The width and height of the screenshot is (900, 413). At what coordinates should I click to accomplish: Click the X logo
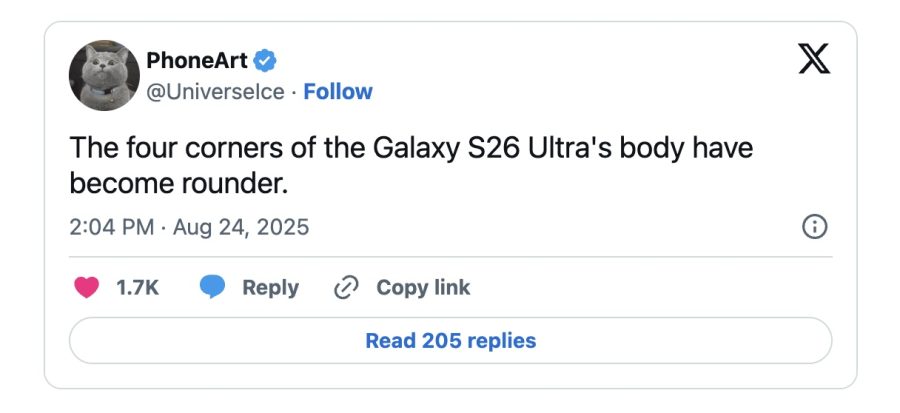813,61
